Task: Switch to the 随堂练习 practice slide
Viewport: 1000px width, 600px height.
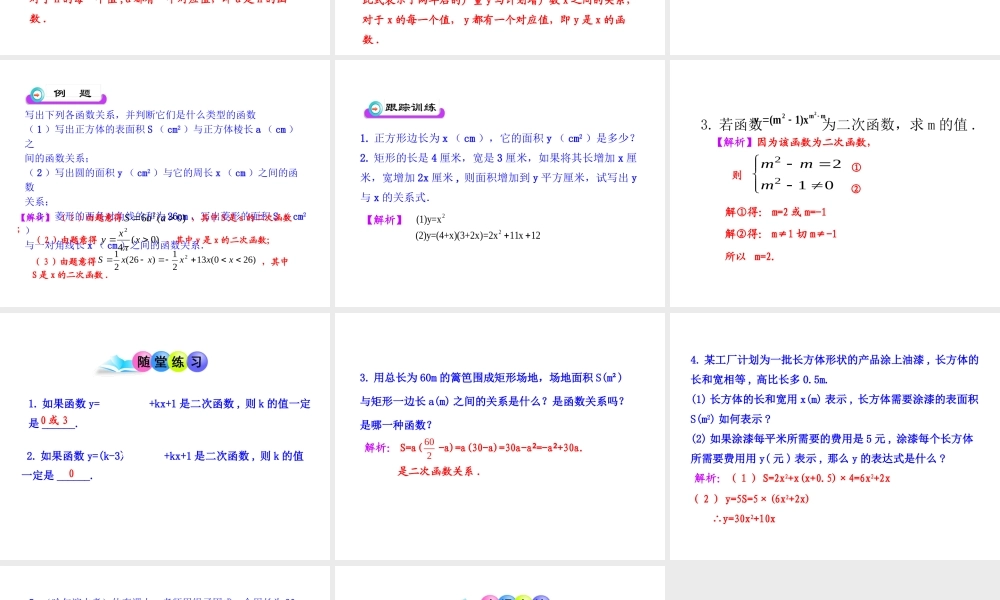Action: [165, 440]
